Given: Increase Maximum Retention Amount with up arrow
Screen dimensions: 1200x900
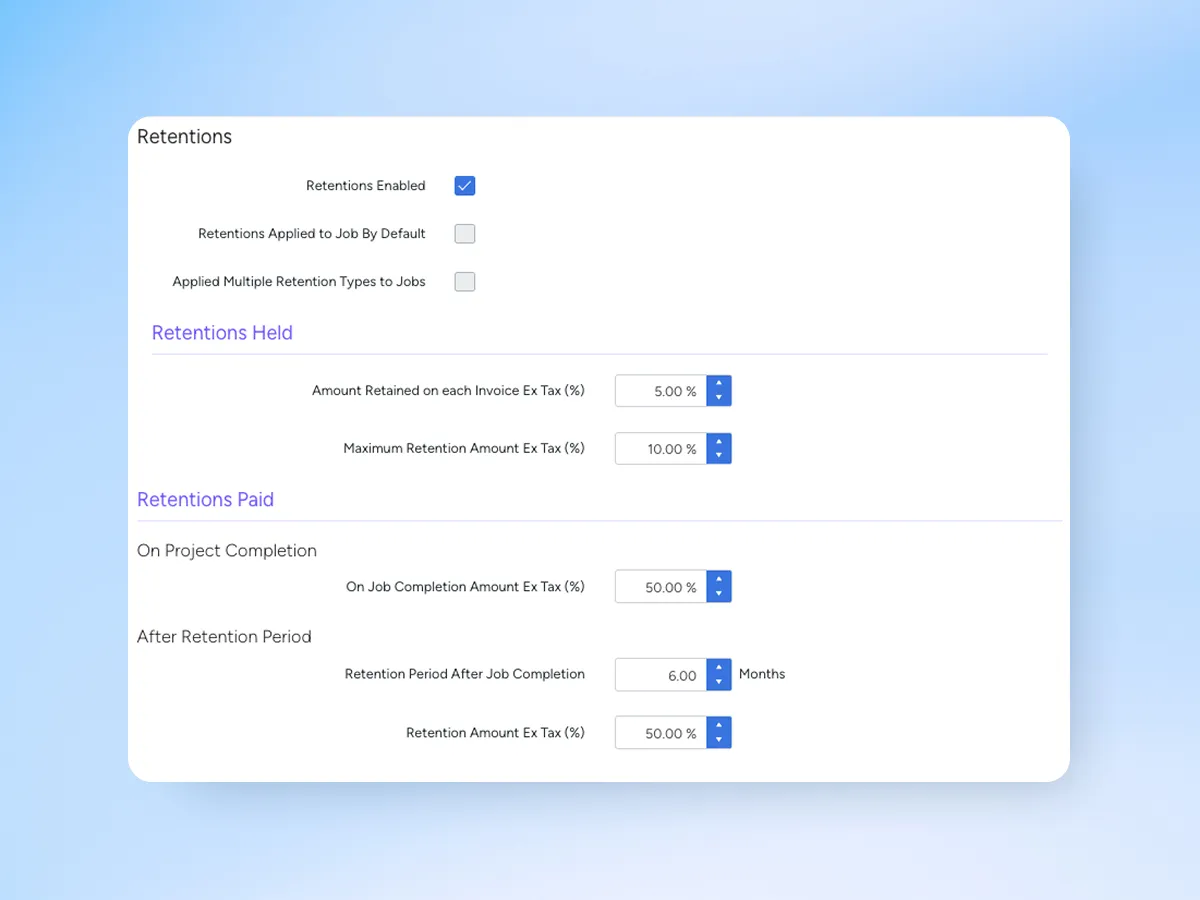Looking at the screenshot, I should click(719, 441).
